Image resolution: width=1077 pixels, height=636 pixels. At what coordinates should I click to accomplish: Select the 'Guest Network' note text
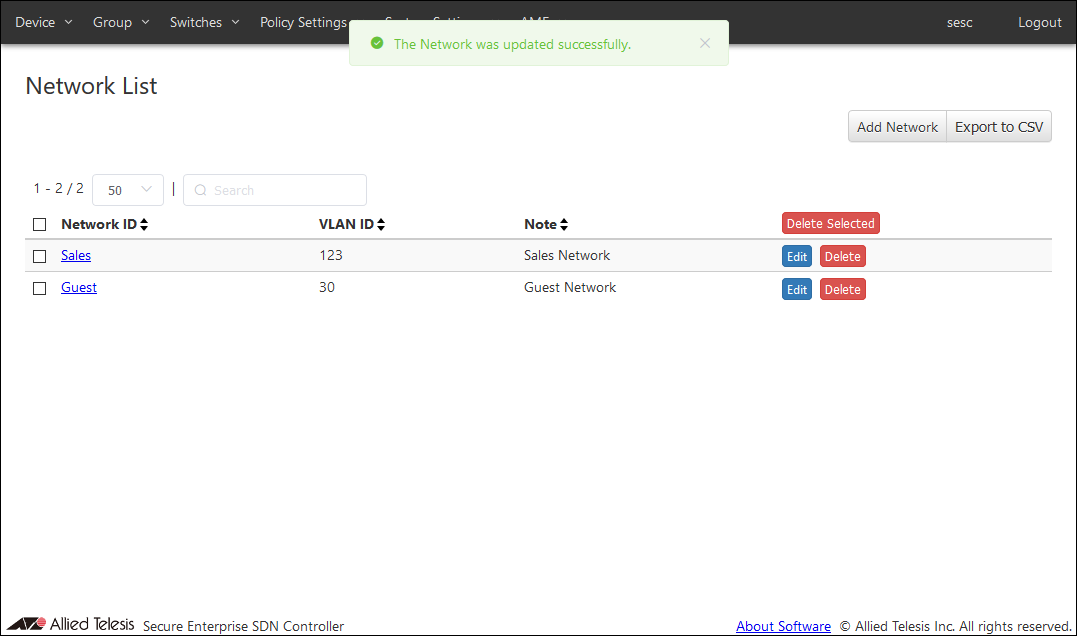570,287
